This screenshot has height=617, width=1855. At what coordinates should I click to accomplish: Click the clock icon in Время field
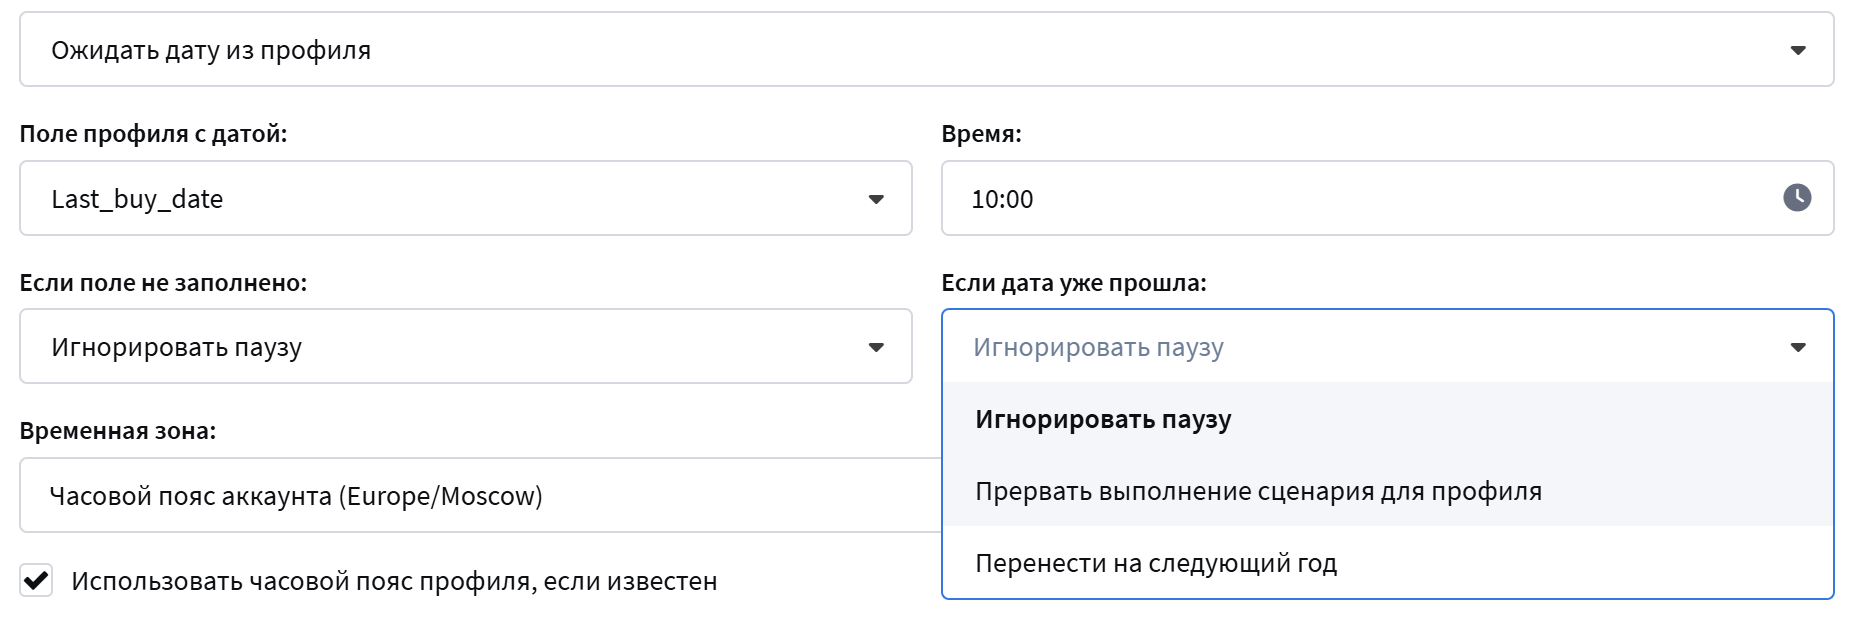pos(1796,198)
